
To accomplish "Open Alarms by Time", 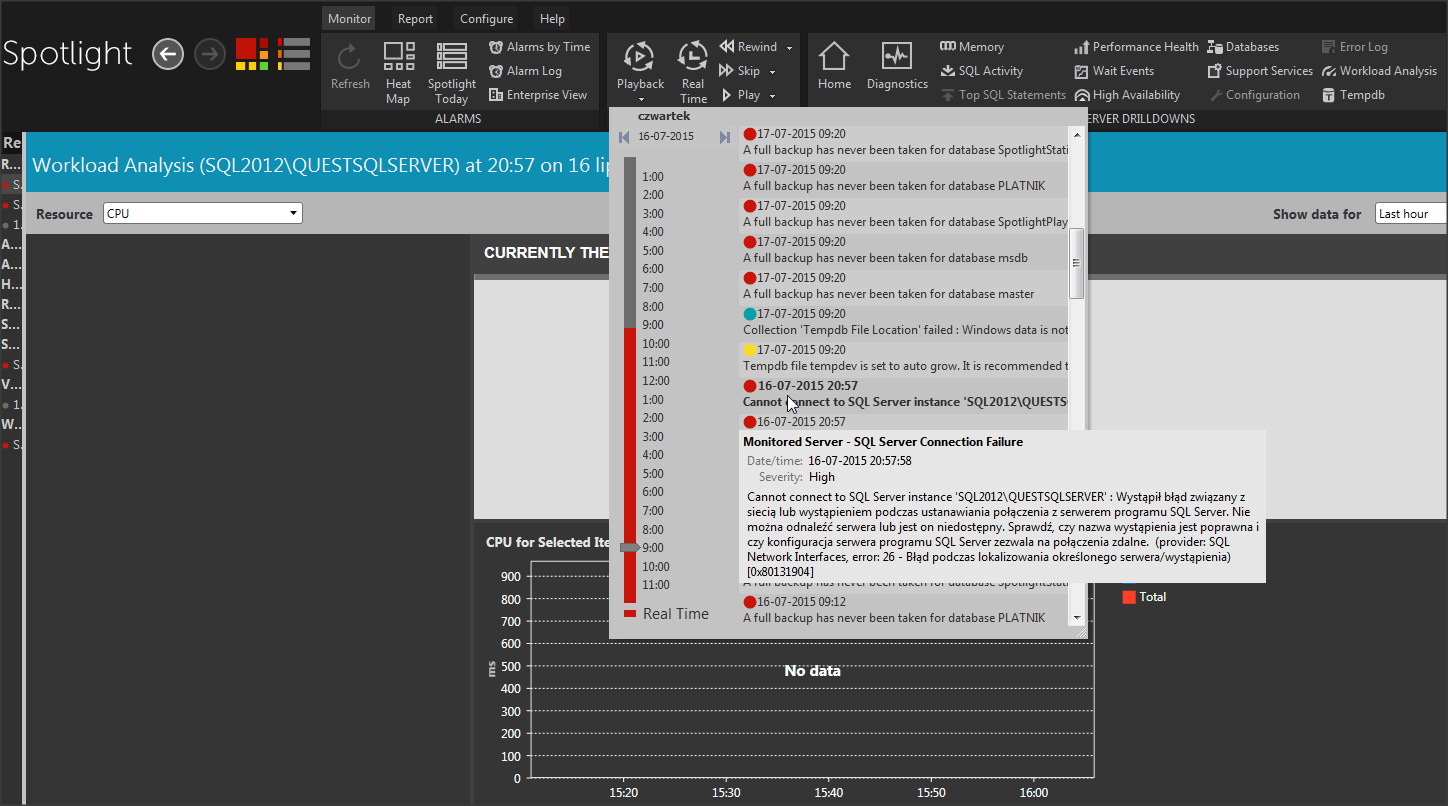I will (x=540, y=47).
